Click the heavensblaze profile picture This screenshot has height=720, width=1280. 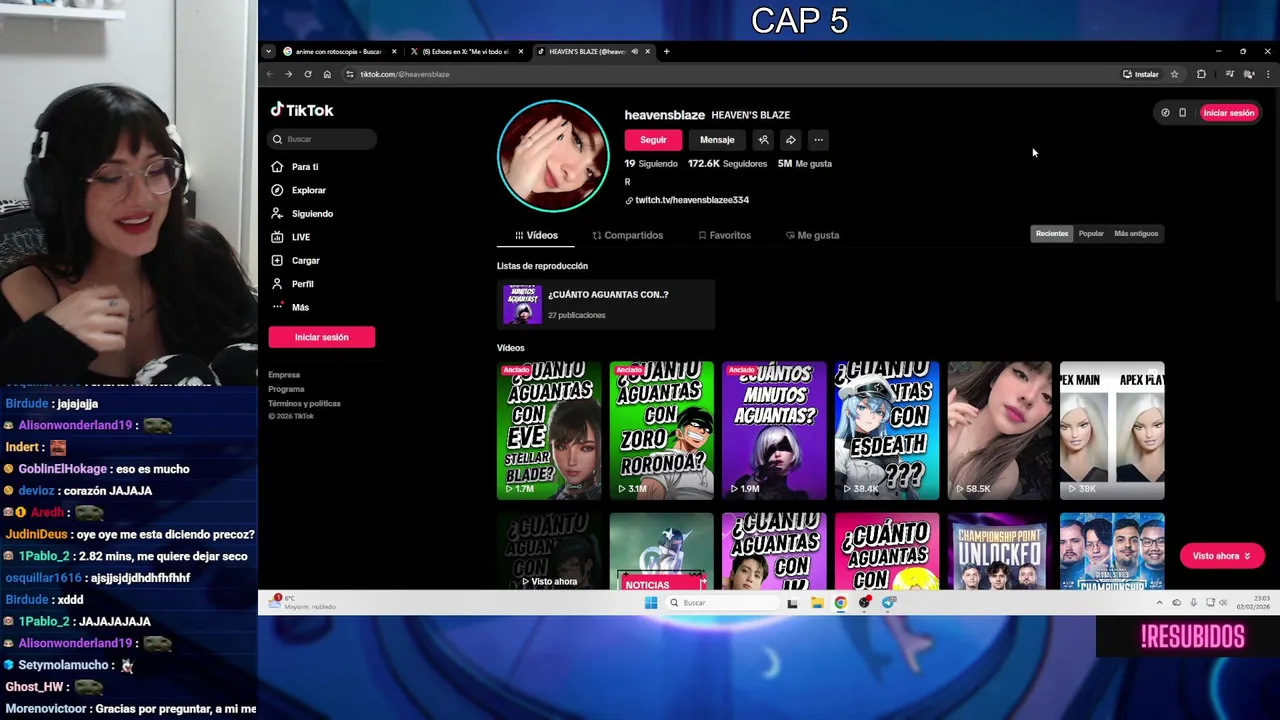click(553, 156)
